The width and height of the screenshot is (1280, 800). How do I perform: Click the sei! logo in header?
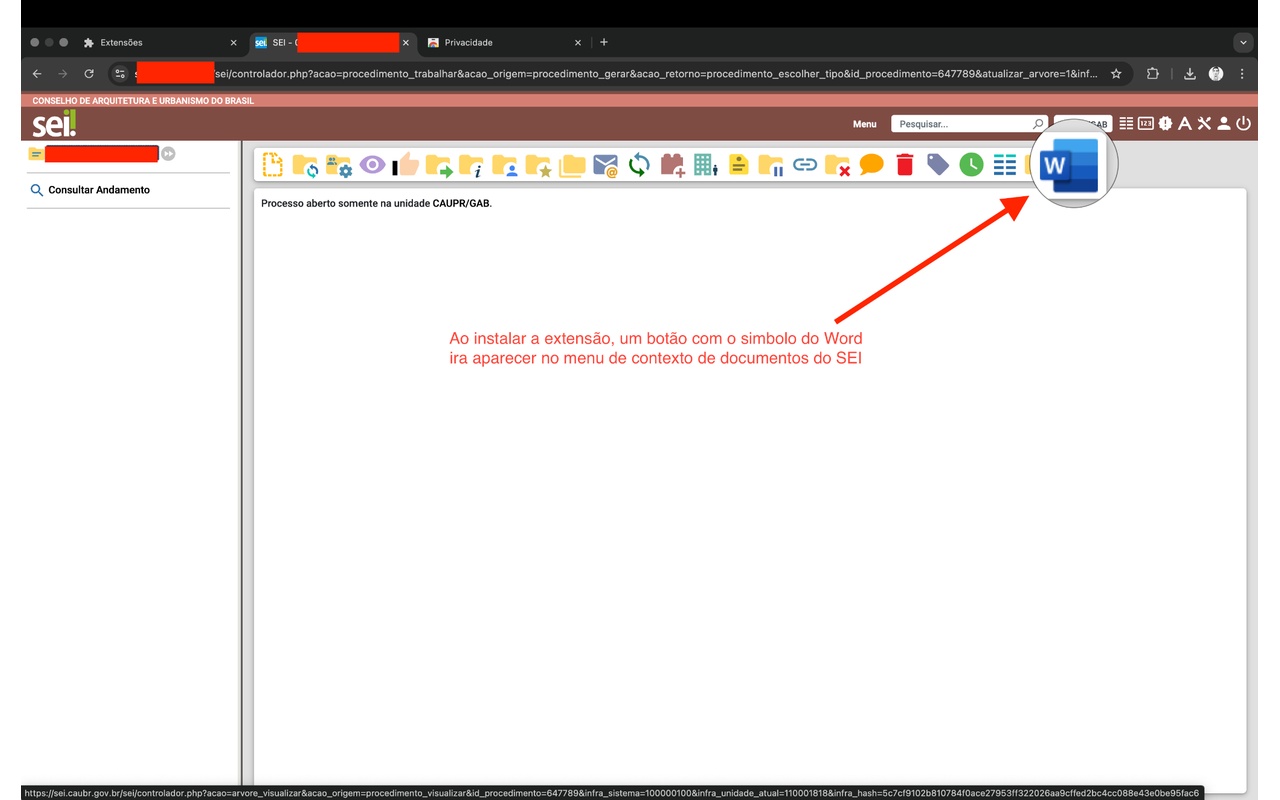point(54,124)
